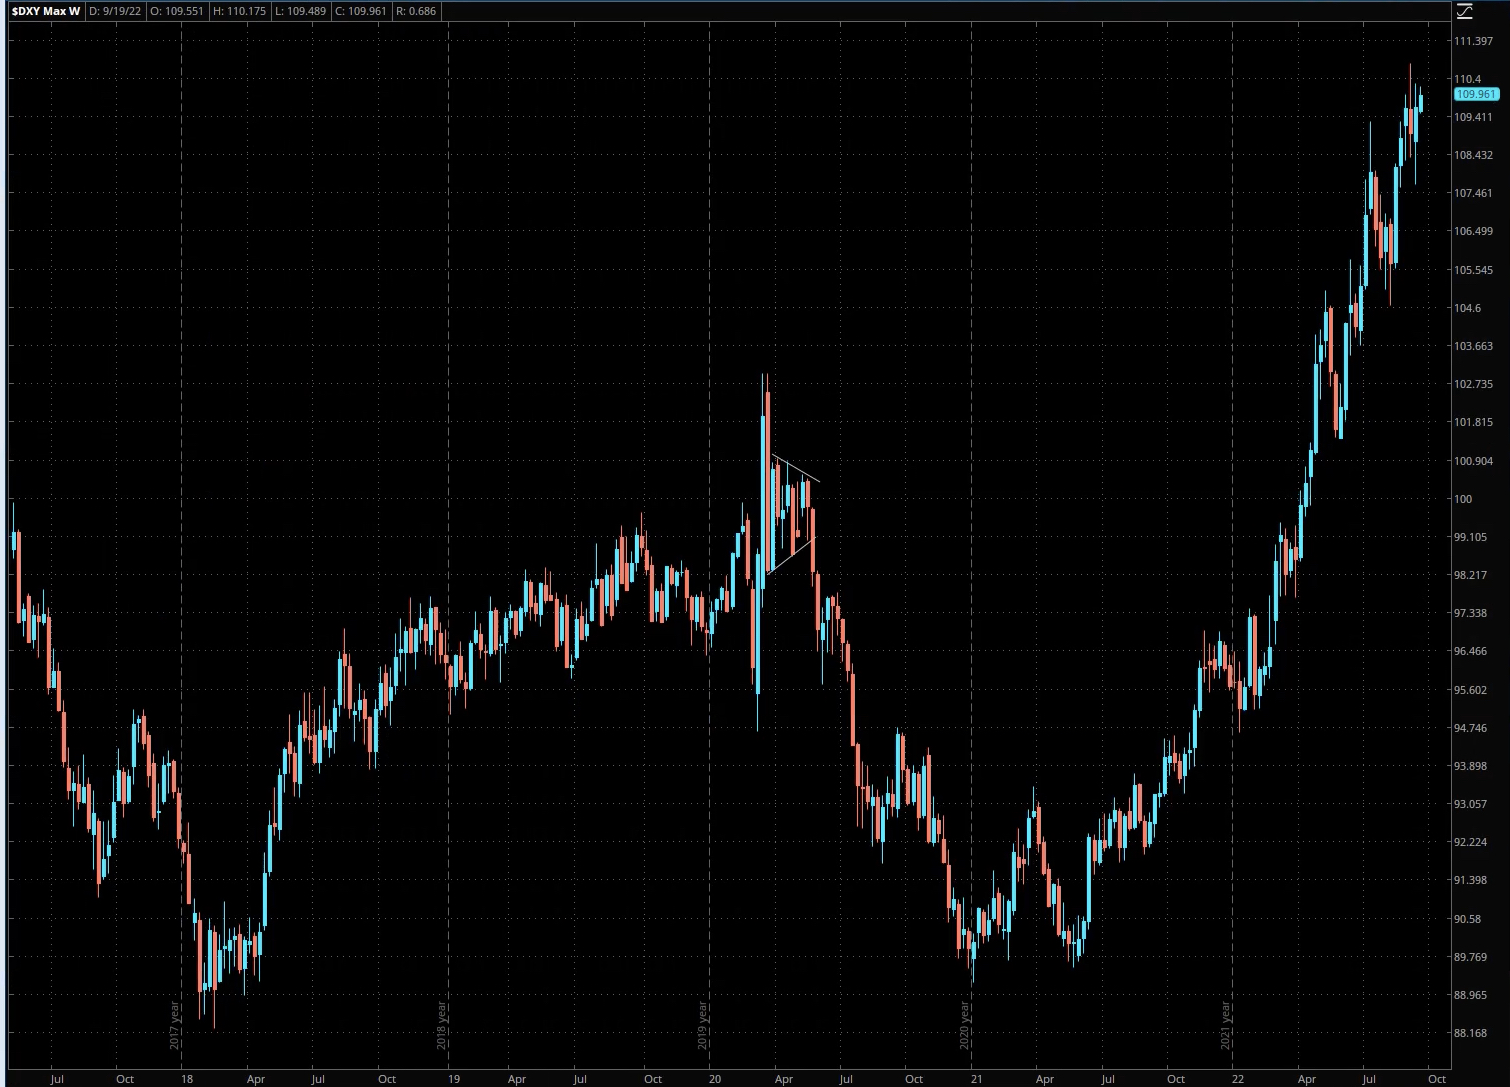Click the $DXY Max W symbol label
This screenshot has height=1087, width=1510.
coord(46,12)
